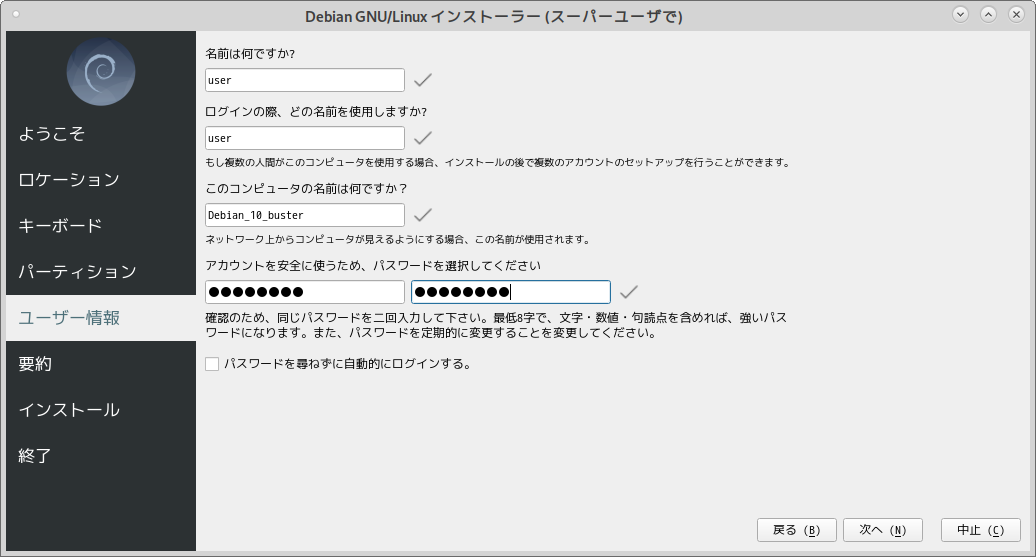
Task: Open the 終了 step in sidebar
Action: tap(101, 456)
